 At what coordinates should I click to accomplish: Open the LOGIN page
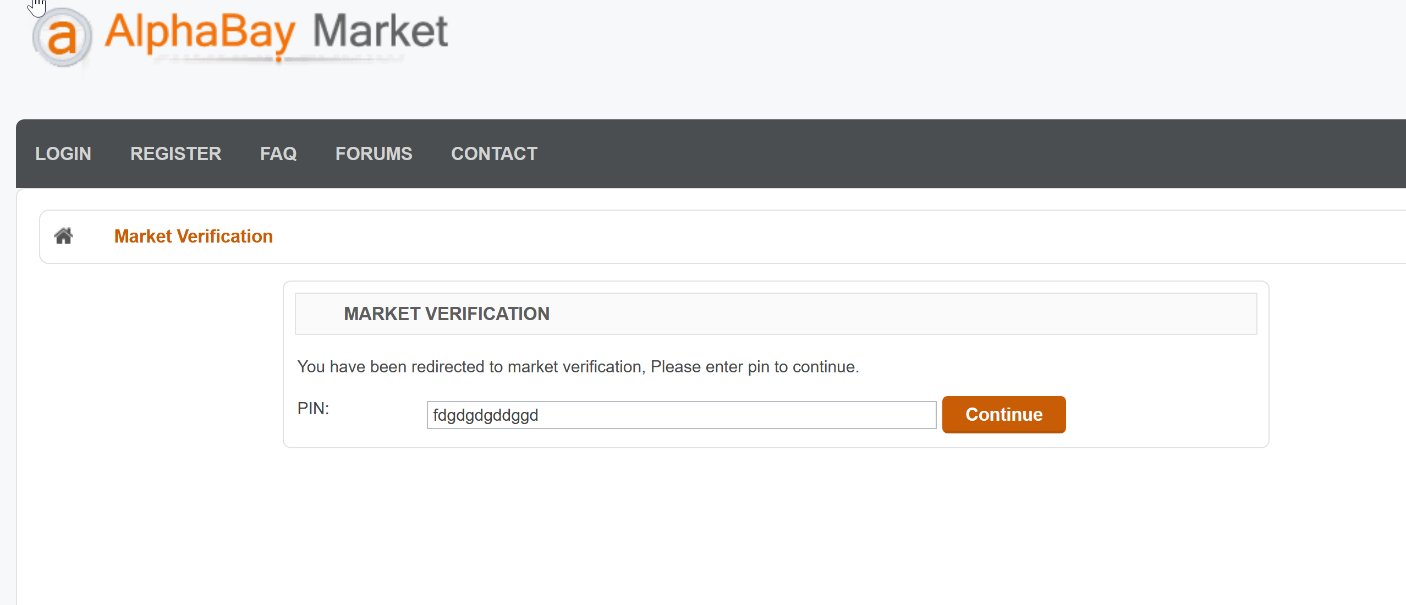click(x=63, y=154)
